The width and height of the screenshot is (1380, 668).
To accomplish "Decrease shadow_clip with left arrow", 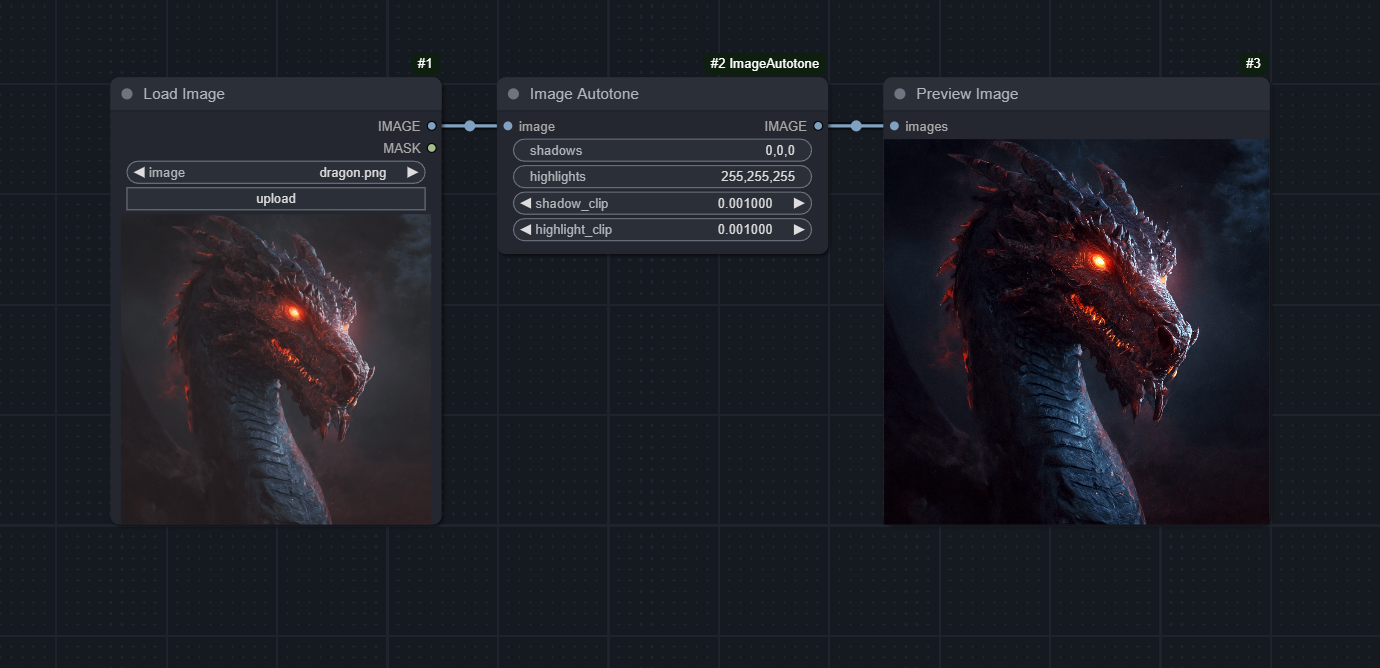I will [526, 203].
